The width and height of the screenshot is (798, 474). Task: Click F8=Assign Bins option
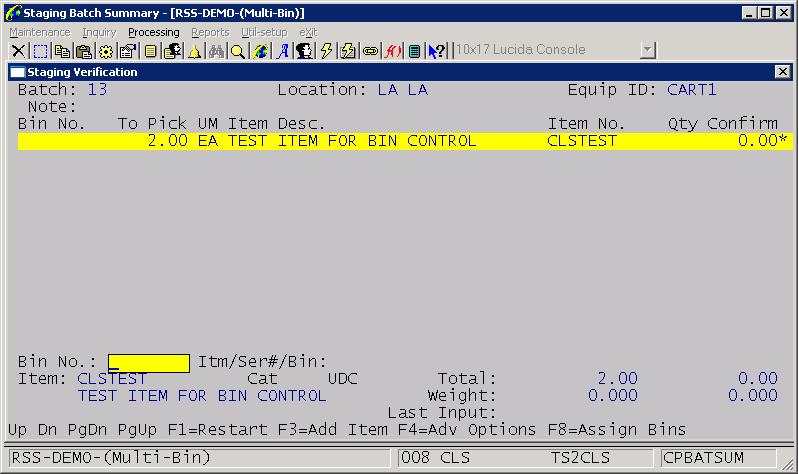617,430
